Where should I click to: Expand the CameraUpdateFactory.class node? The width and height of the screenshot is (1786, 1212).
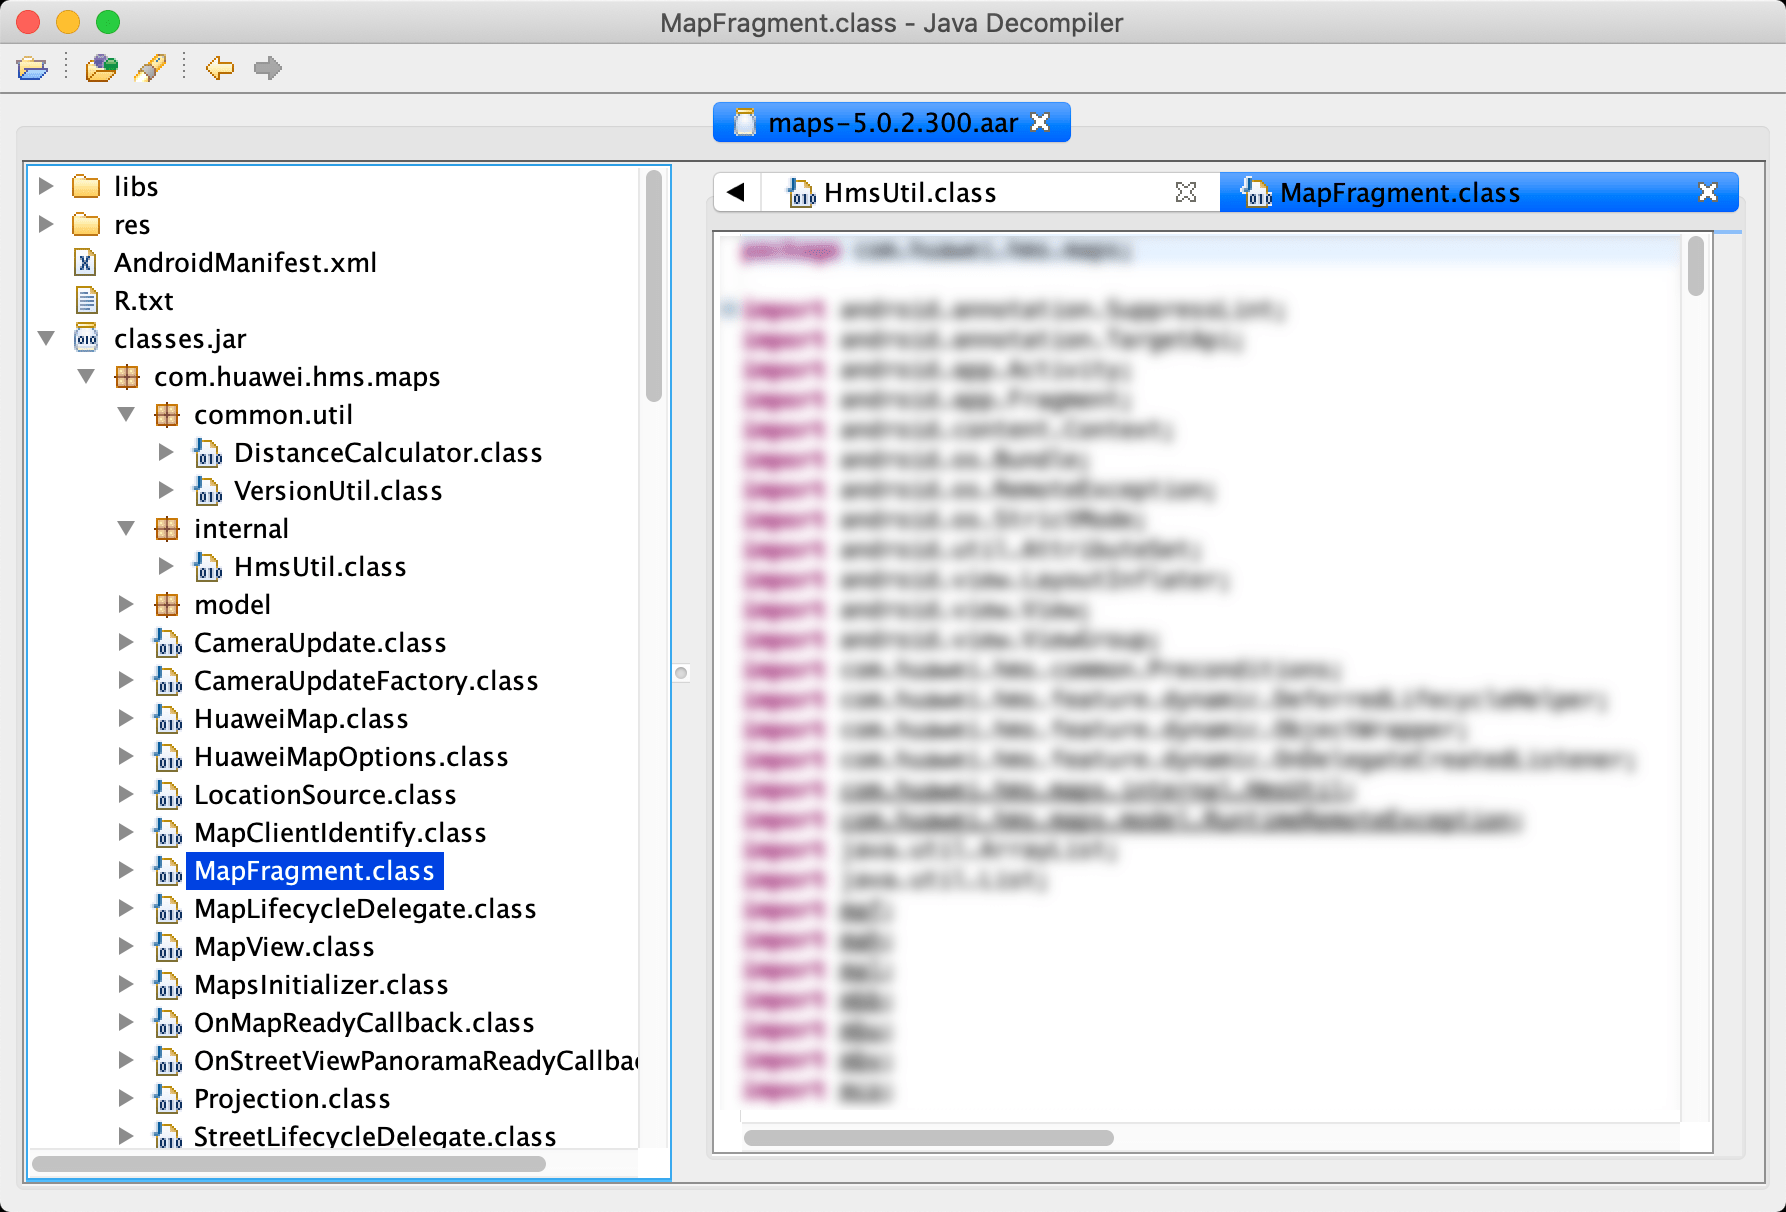click(x=126, y=680)
